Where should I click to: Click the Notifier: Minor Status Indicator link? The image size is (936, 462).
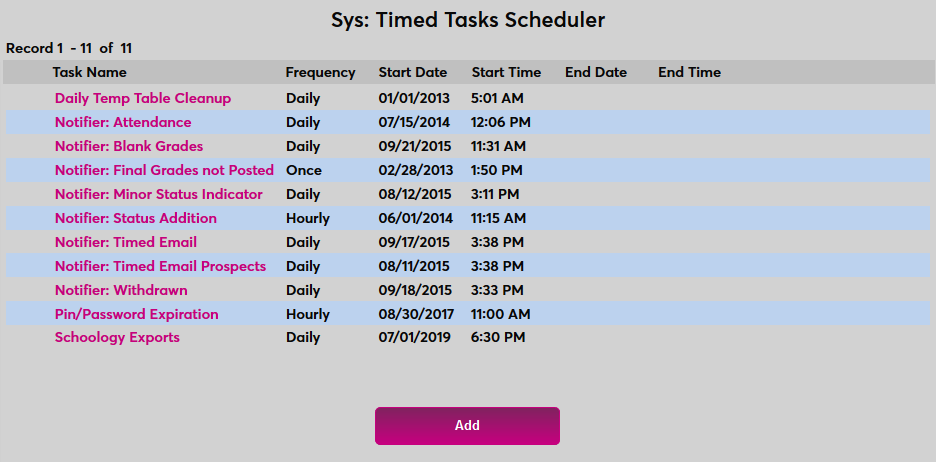(x=159, y=194)
